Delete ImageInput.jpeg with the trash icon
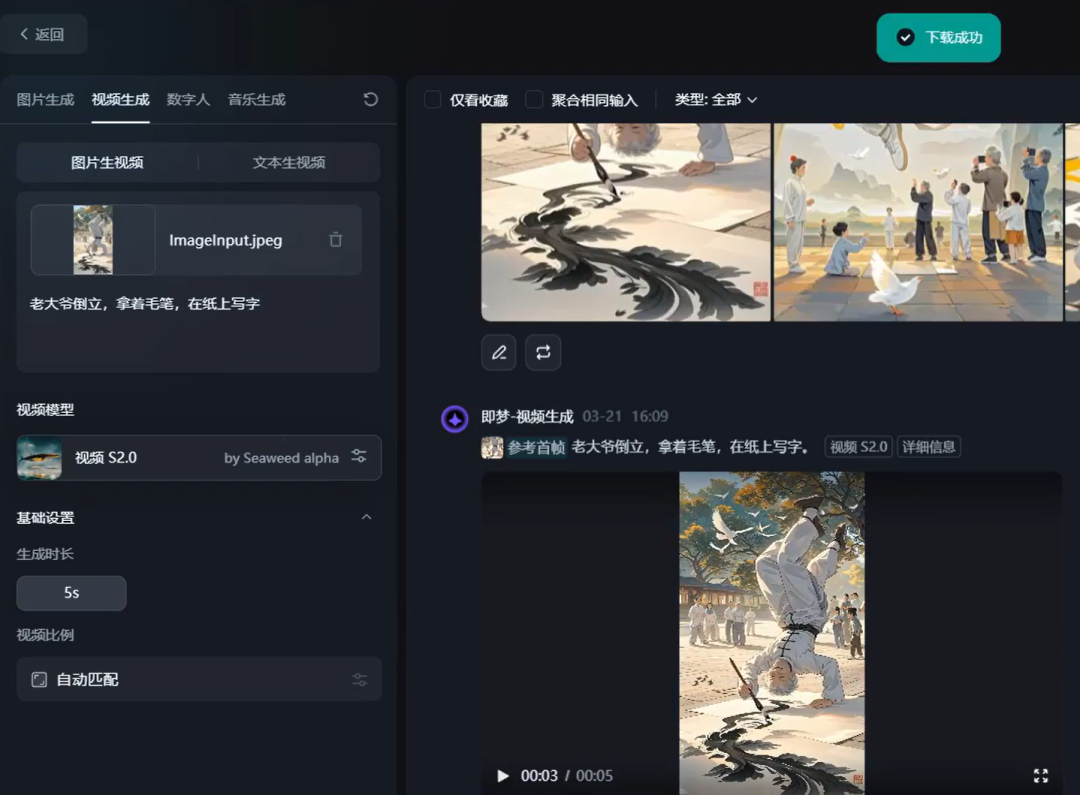This screenshot has height=795, width=1080. [335, 240]
